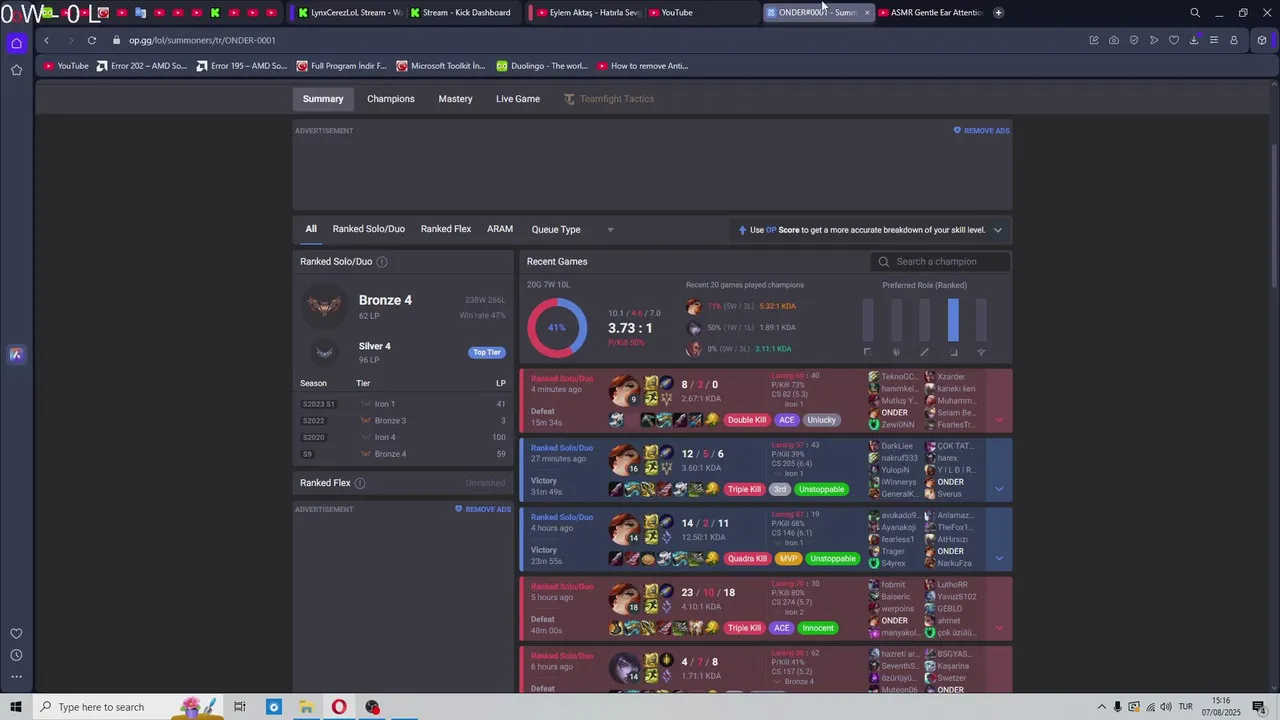Image resolution: width=1280 pixels, height=720 pixels.
Task: Click info icon next to Ranked Flex
Action: (360, 483)
